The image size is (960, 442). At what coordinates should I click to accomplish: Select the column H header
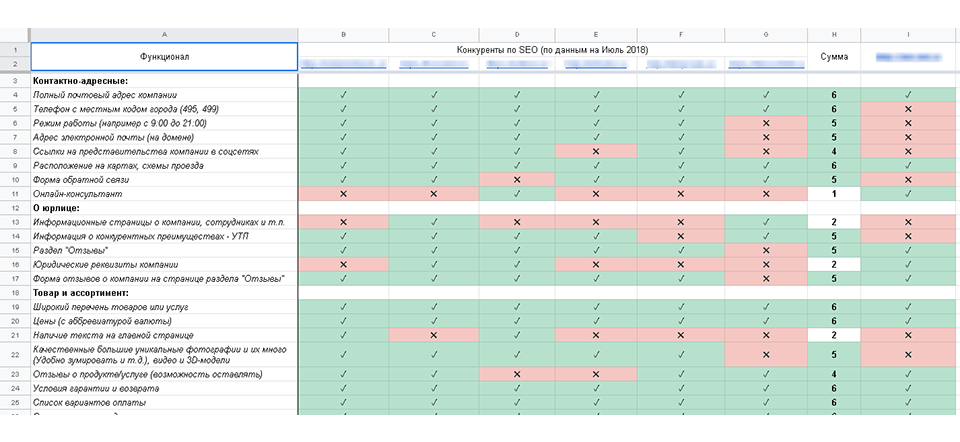tap(833, 35)
